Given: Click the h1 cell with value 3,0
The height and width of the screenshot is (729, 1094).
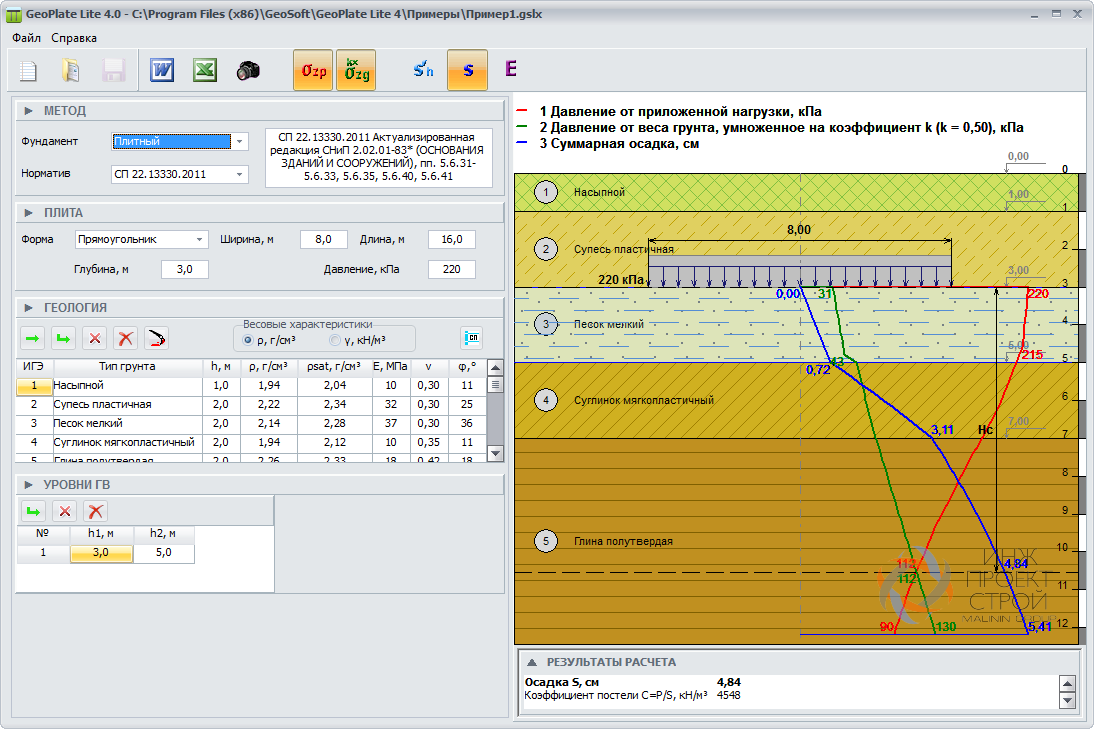Looking at the screenshot, I should 100,553.
